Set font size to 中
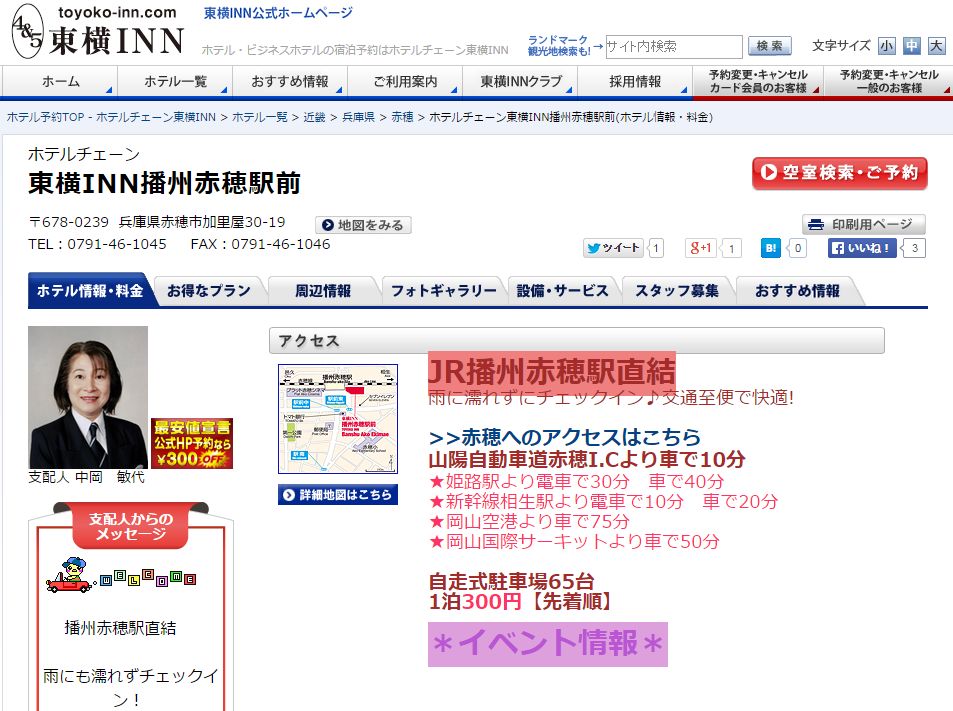 (x=912, y=46)
